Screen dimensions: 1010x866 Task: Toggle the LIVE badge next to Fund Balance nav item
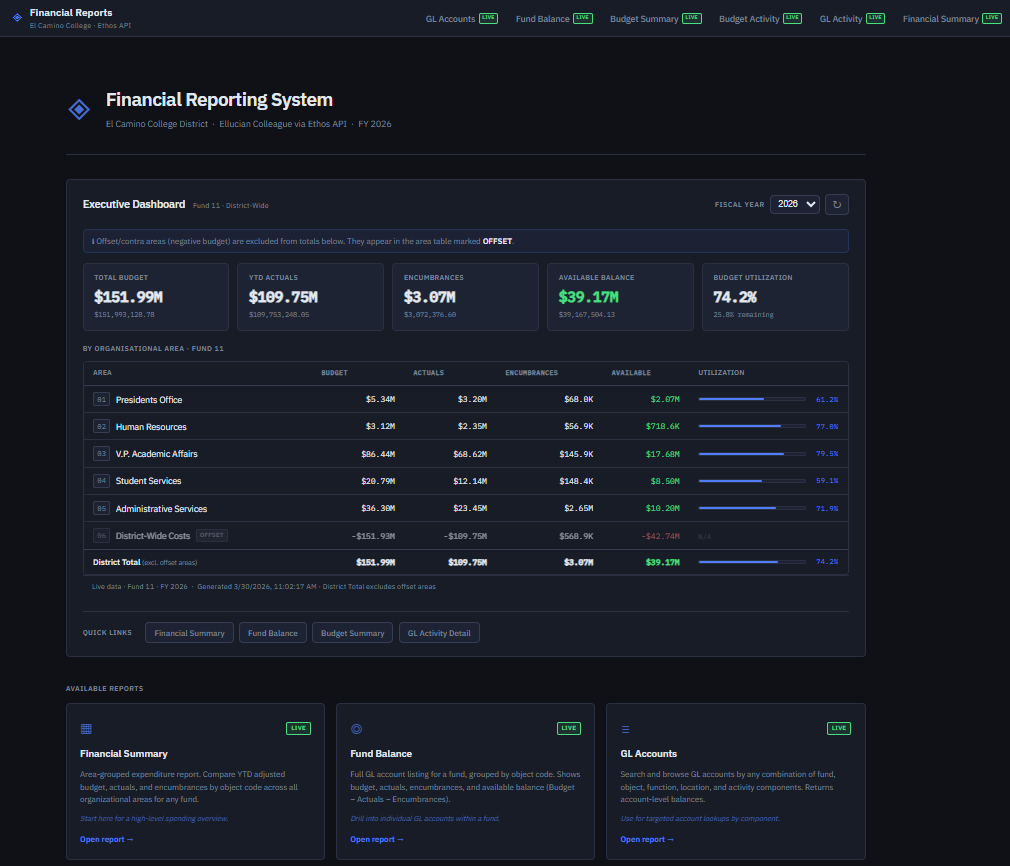point(584,17)
